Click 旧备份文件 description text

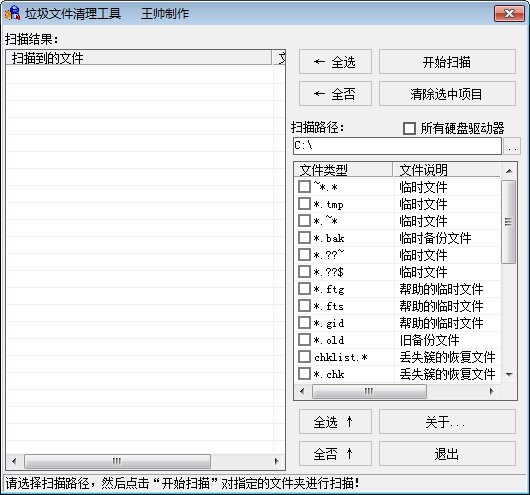click(429, 340)
